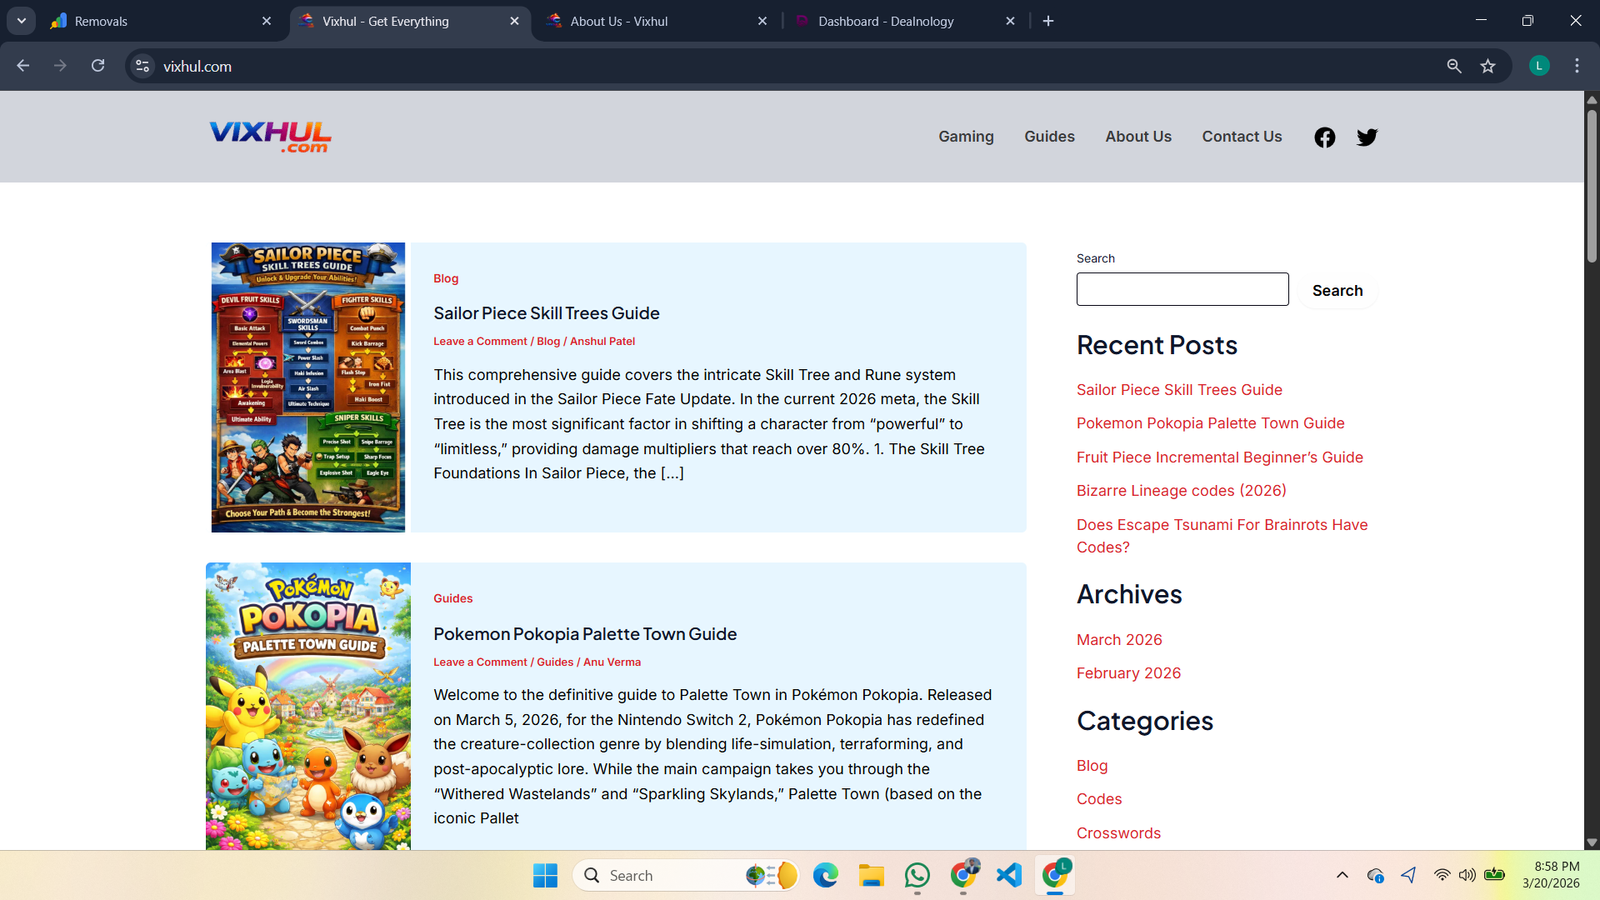This screenshot has width=1600, height=900.
Task: Expand the tab search dropdown arrow
Action: (x=21, y=21)
